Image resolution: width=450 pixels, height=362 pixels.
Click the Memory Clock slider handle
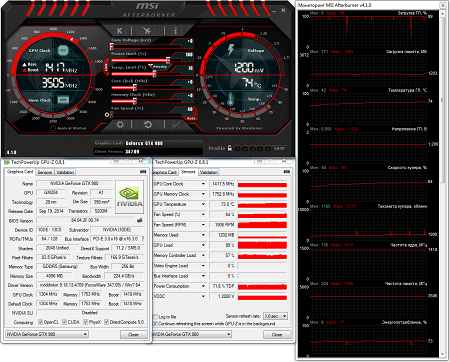135,101
